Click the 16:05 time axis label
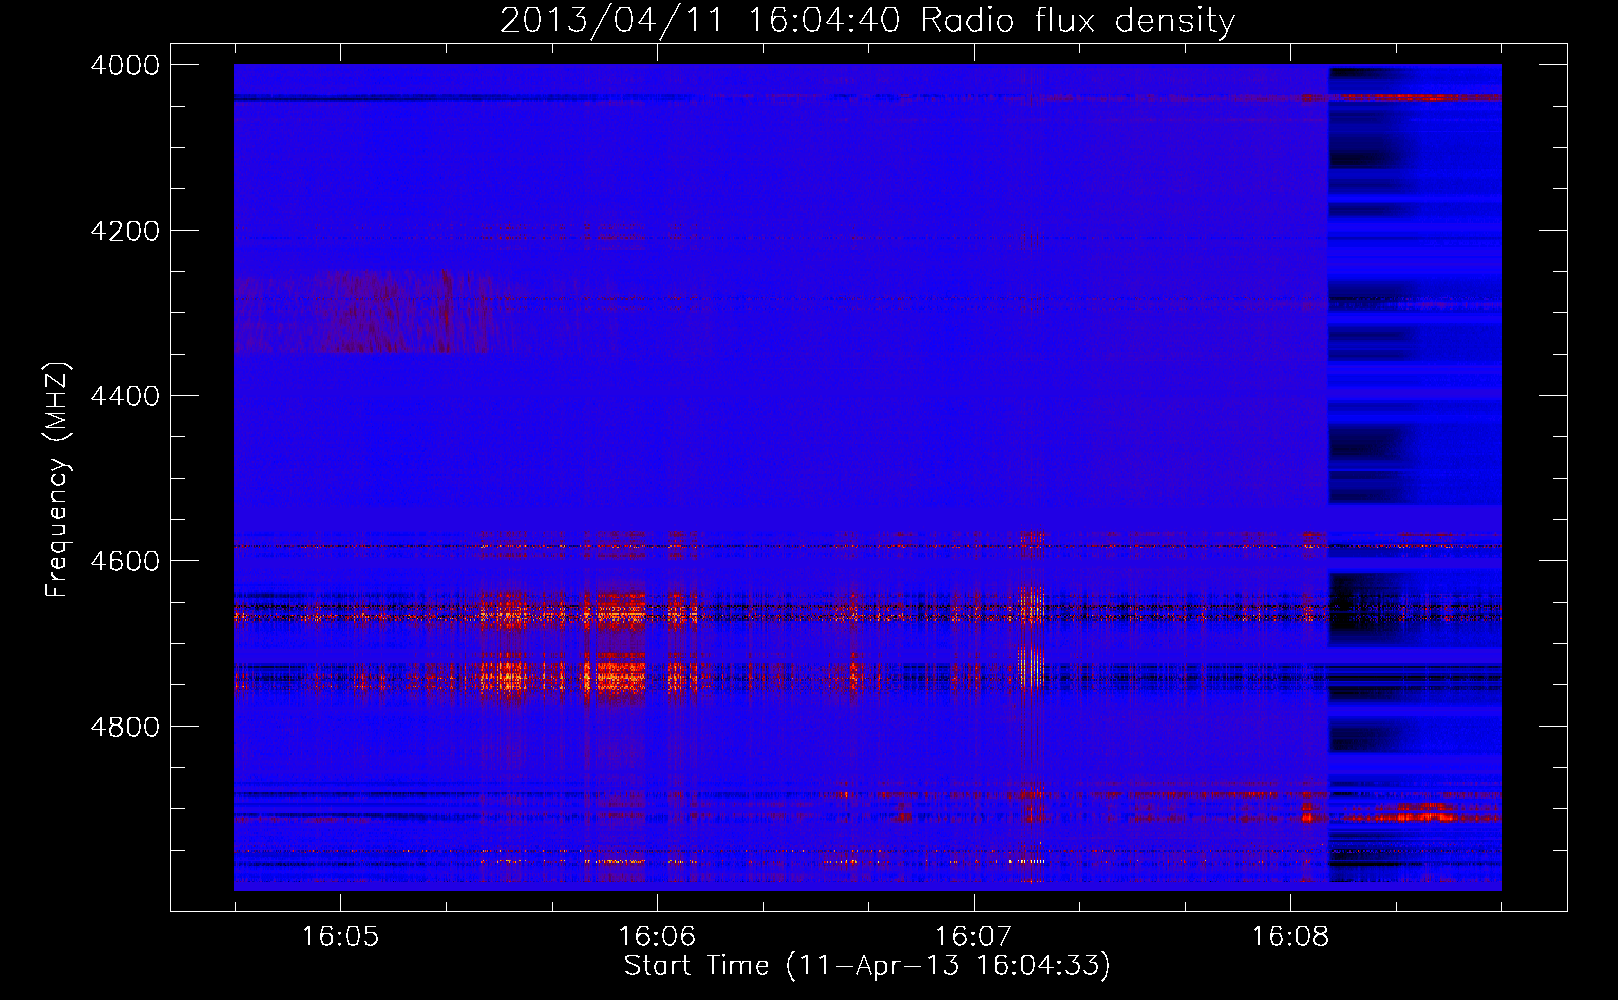 pos(340,937)
